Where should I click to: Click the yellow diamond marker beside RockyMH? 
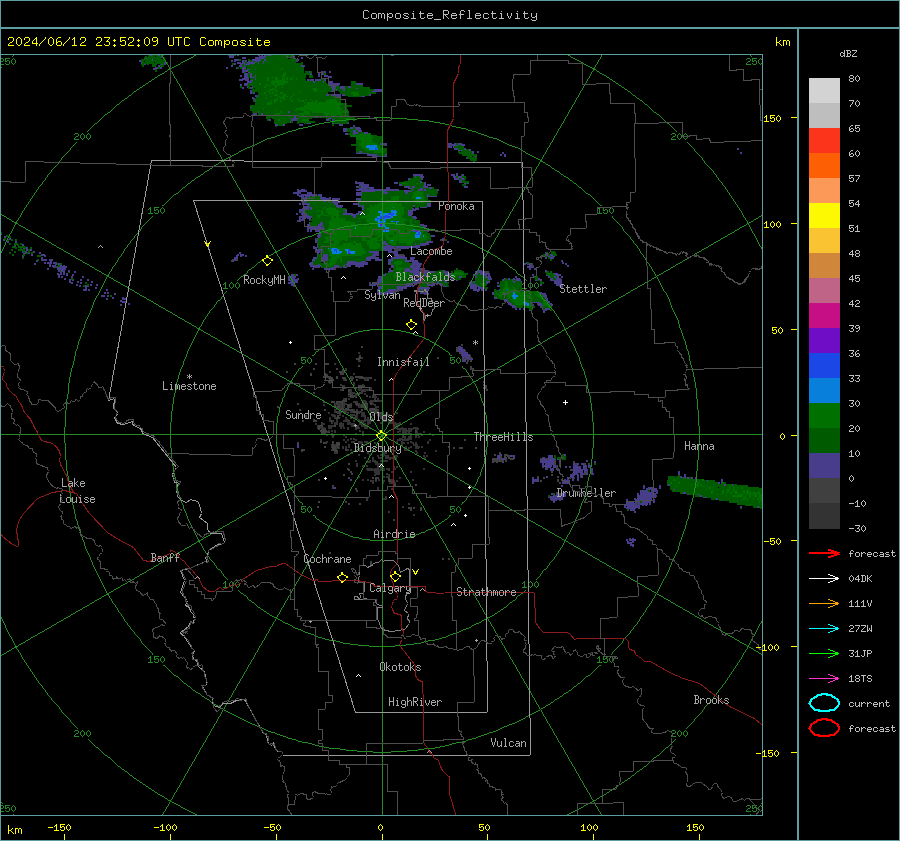tap(267, 261)
